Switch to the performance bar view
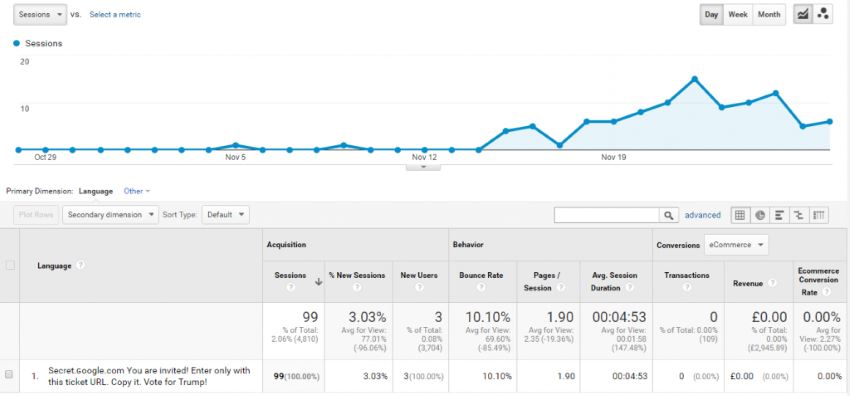850x396 pixels. 780,215
